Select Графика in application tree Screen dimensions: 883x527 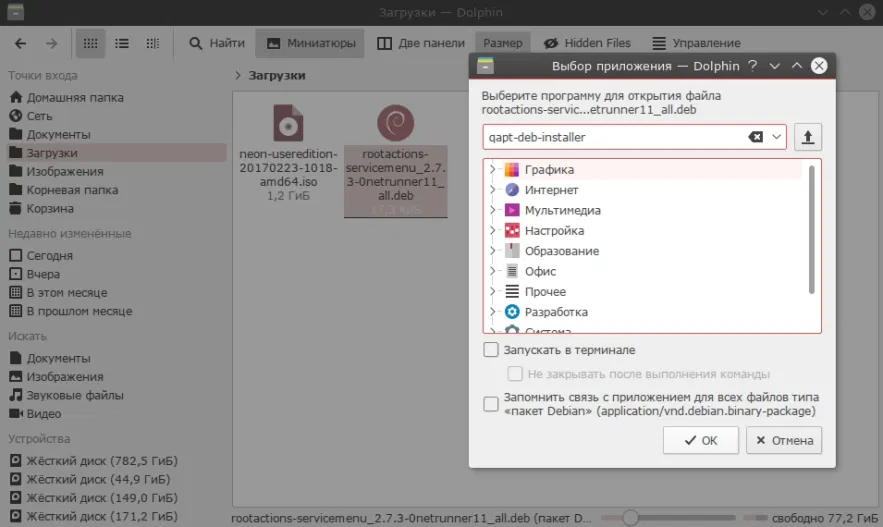549,169
